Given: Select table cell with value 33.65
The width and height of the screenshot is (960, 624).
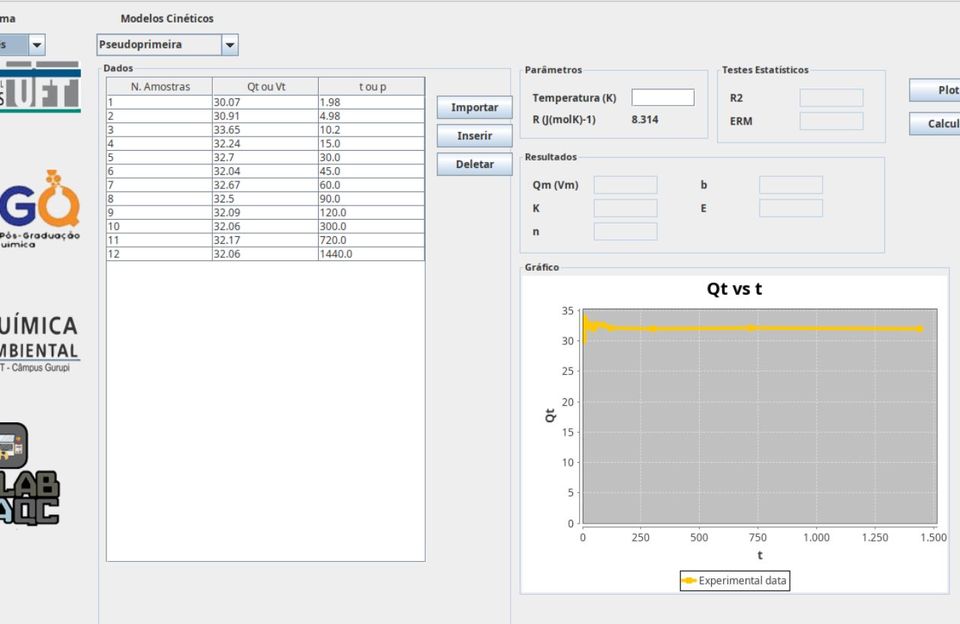Looking at the screenshot, I should pos(265,130).
